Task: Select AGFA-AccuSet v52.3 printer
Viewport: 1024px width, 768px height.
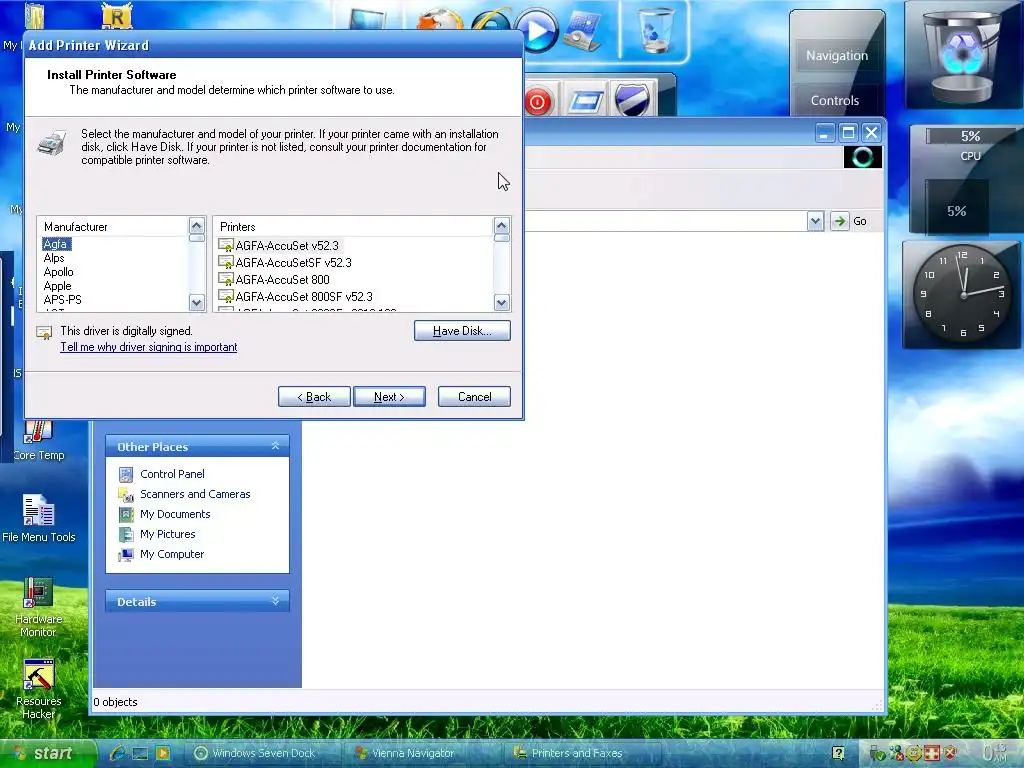Action: click(280, 246)
